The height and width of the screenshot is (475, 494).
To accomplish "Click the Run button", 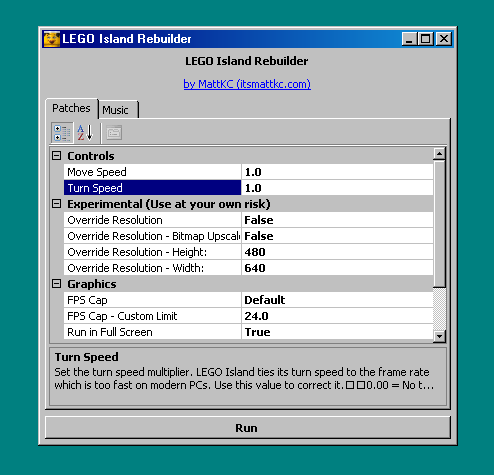I will [247, 428].
